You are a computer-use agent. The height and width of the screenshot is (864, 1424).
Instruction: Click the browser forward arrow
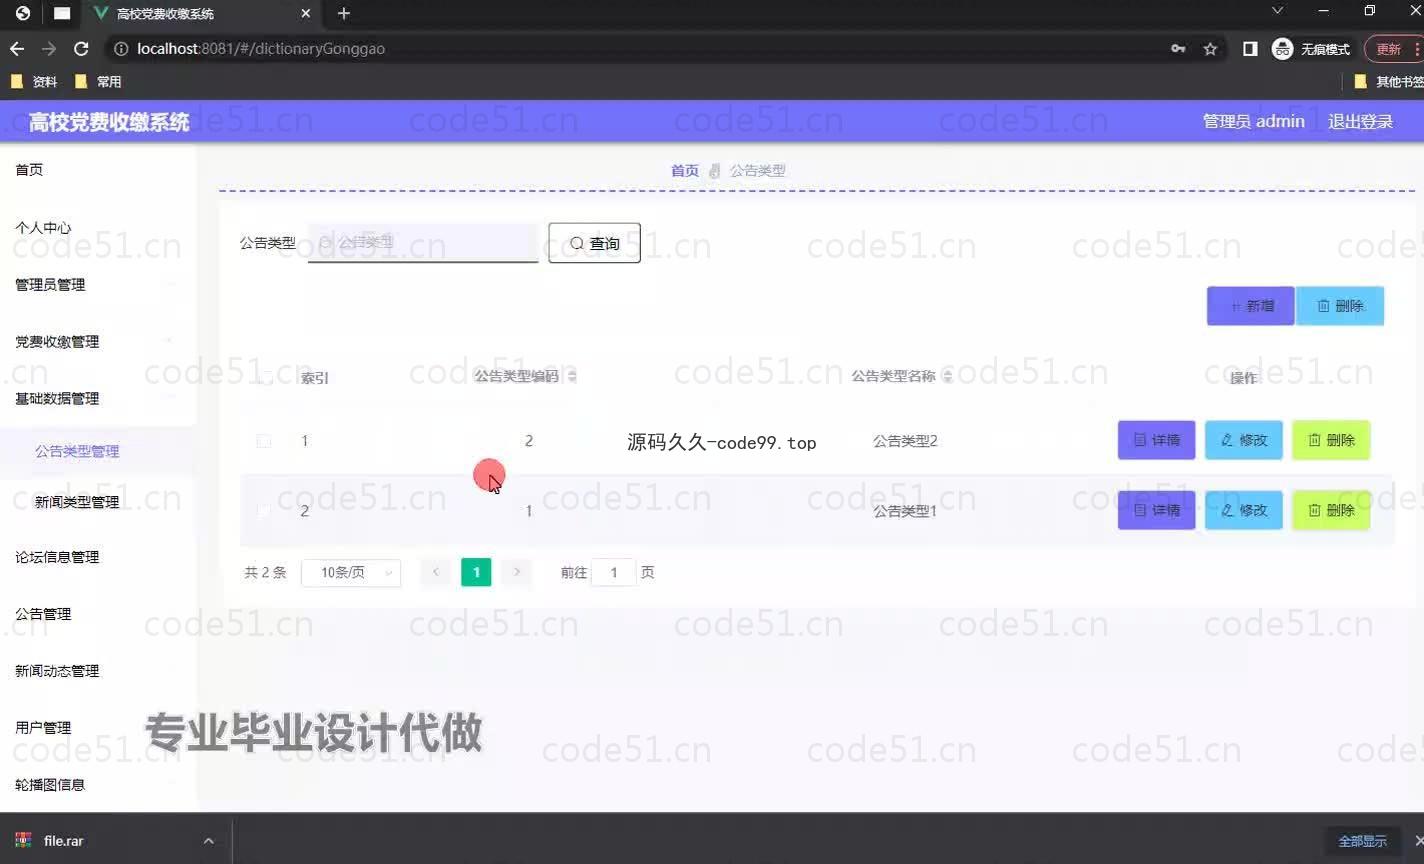pos(49,49)
